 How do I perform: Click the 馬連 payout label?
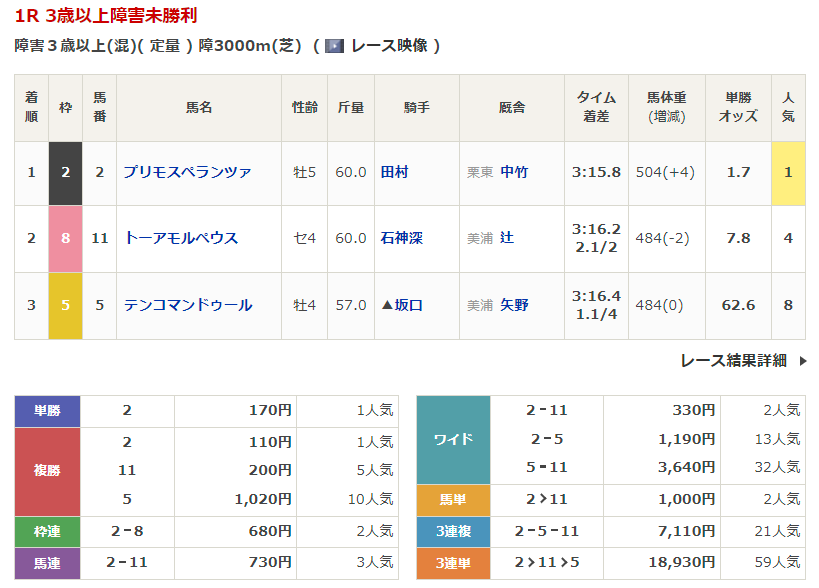47,563
